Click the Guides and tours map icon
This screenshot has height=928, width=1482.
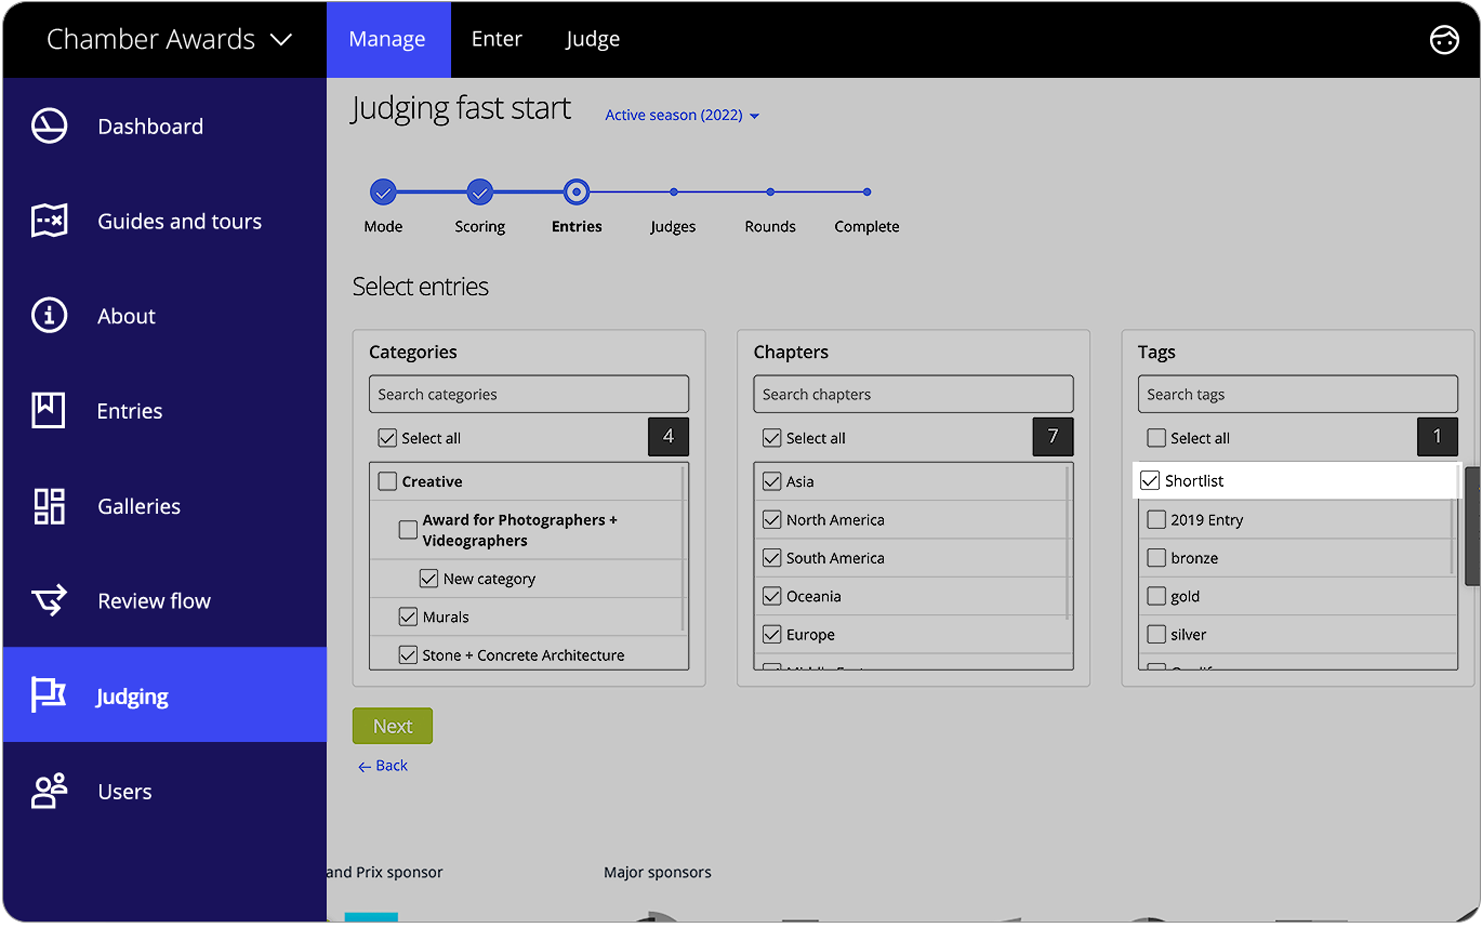pyautogui.click(x=48, y=221)
